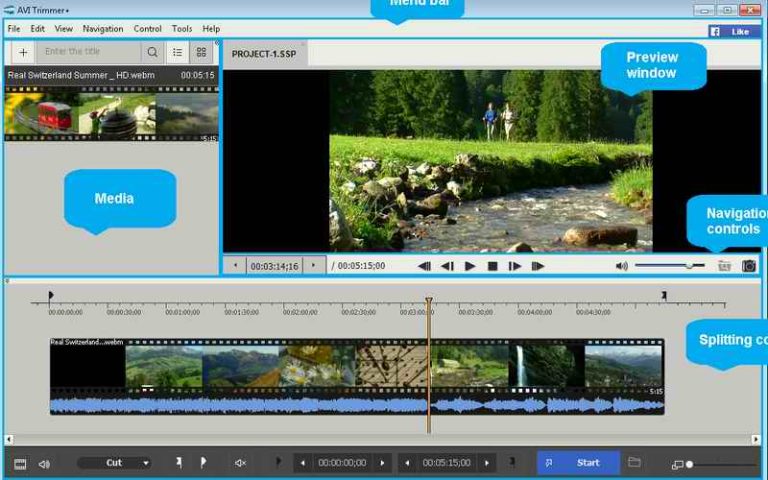
Task: Open the output folder icon beside Start
Action: pyautogui.click(x=634, y=463)
